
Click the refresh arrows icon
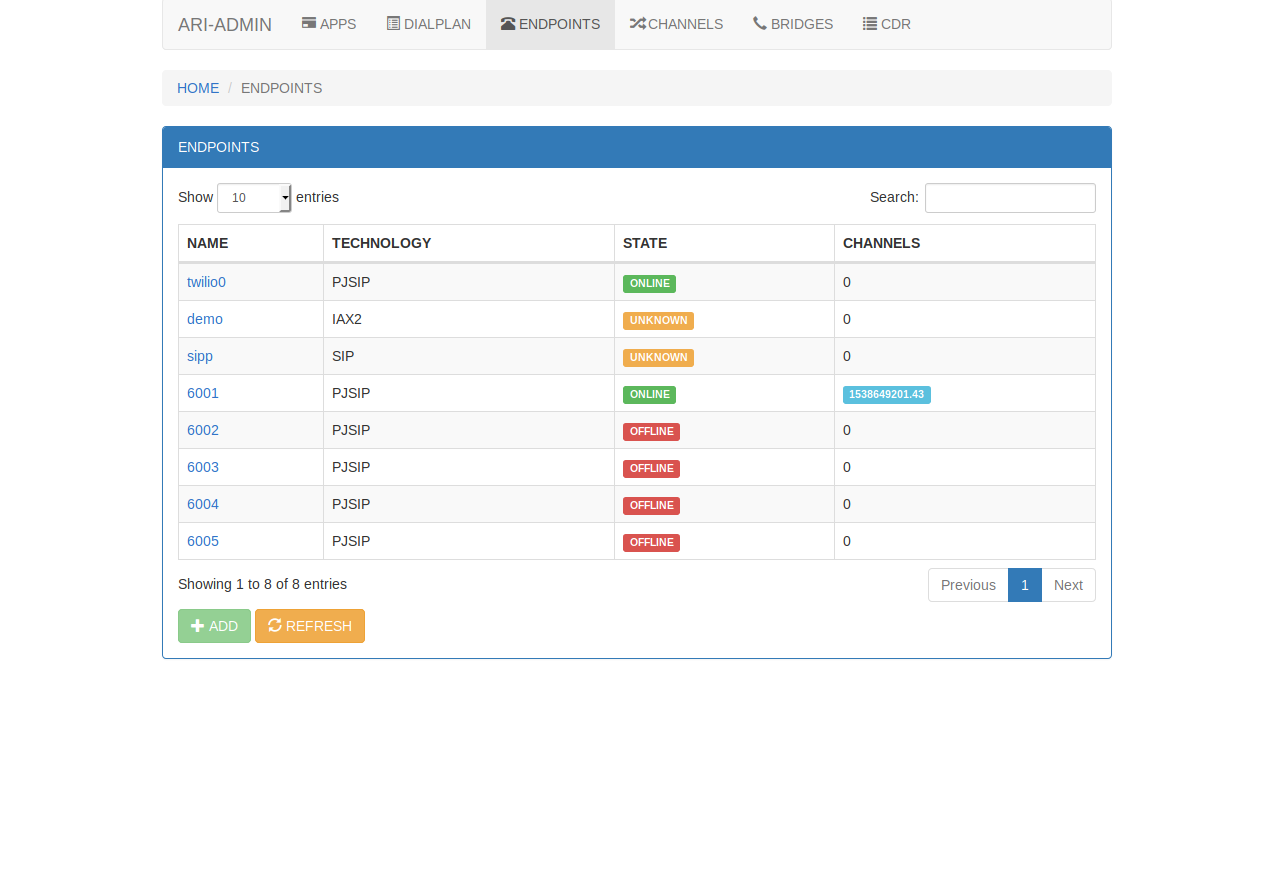tap(275, 625)
